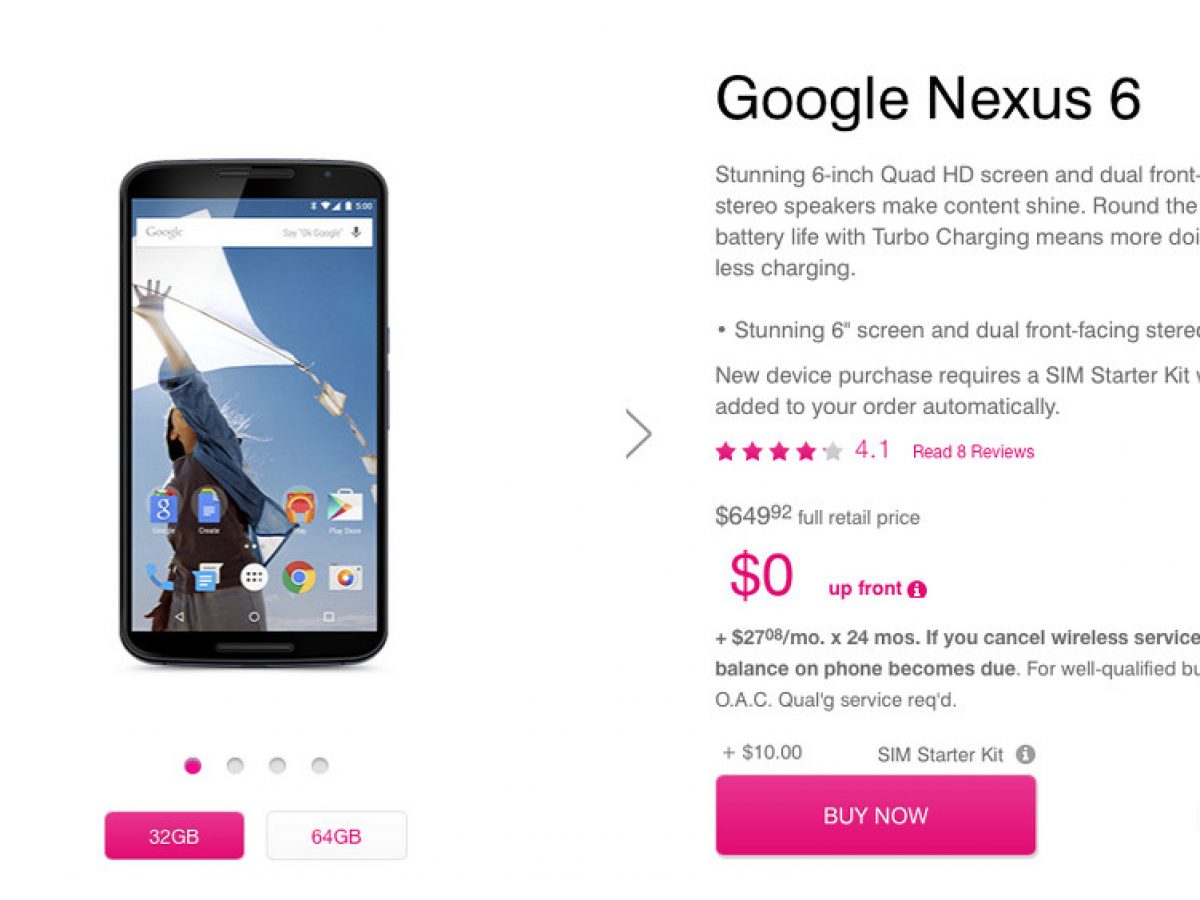The width and height of the screenshot is (1200, 900).
Task: Select the second image carousel dot
Action: 235,766
